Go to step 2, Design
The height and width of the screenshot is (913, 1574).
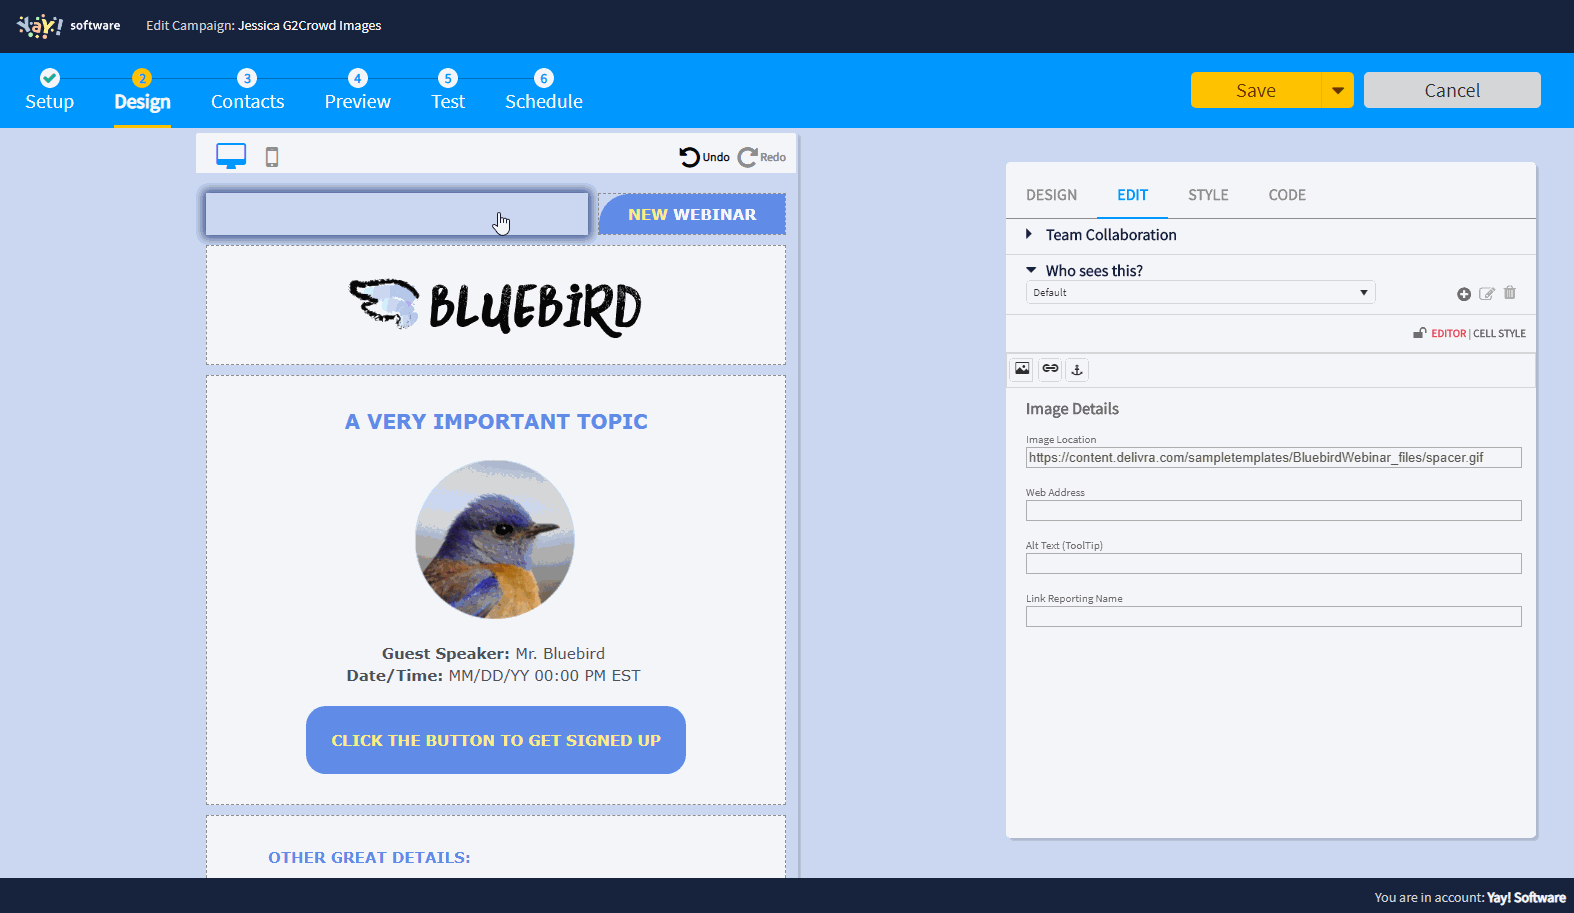click(142, 91)
